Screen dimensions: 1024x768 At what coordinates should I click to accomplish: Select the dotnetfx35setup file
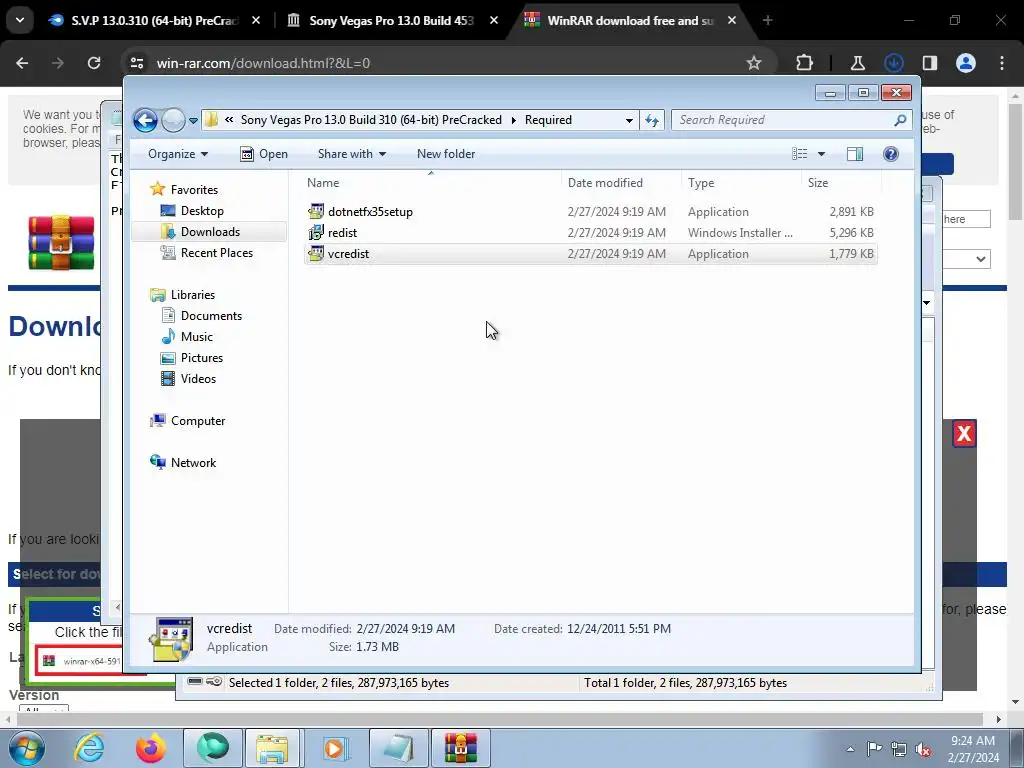pyautogui.click(x=590, y=212)
